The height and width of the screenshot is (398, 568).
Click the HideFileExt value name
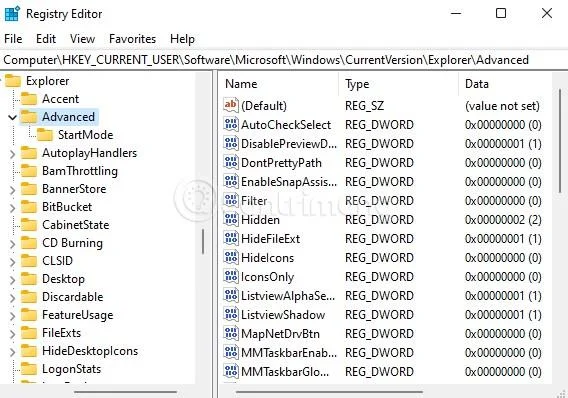(271, 239)
